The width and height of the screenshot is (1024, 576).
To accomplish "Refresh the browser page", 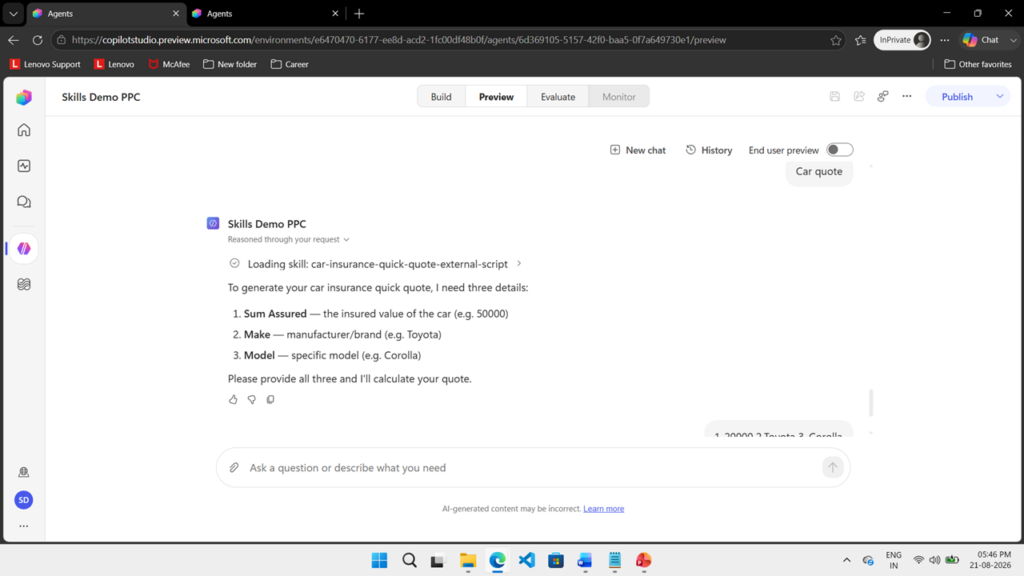I will (38, 40).
